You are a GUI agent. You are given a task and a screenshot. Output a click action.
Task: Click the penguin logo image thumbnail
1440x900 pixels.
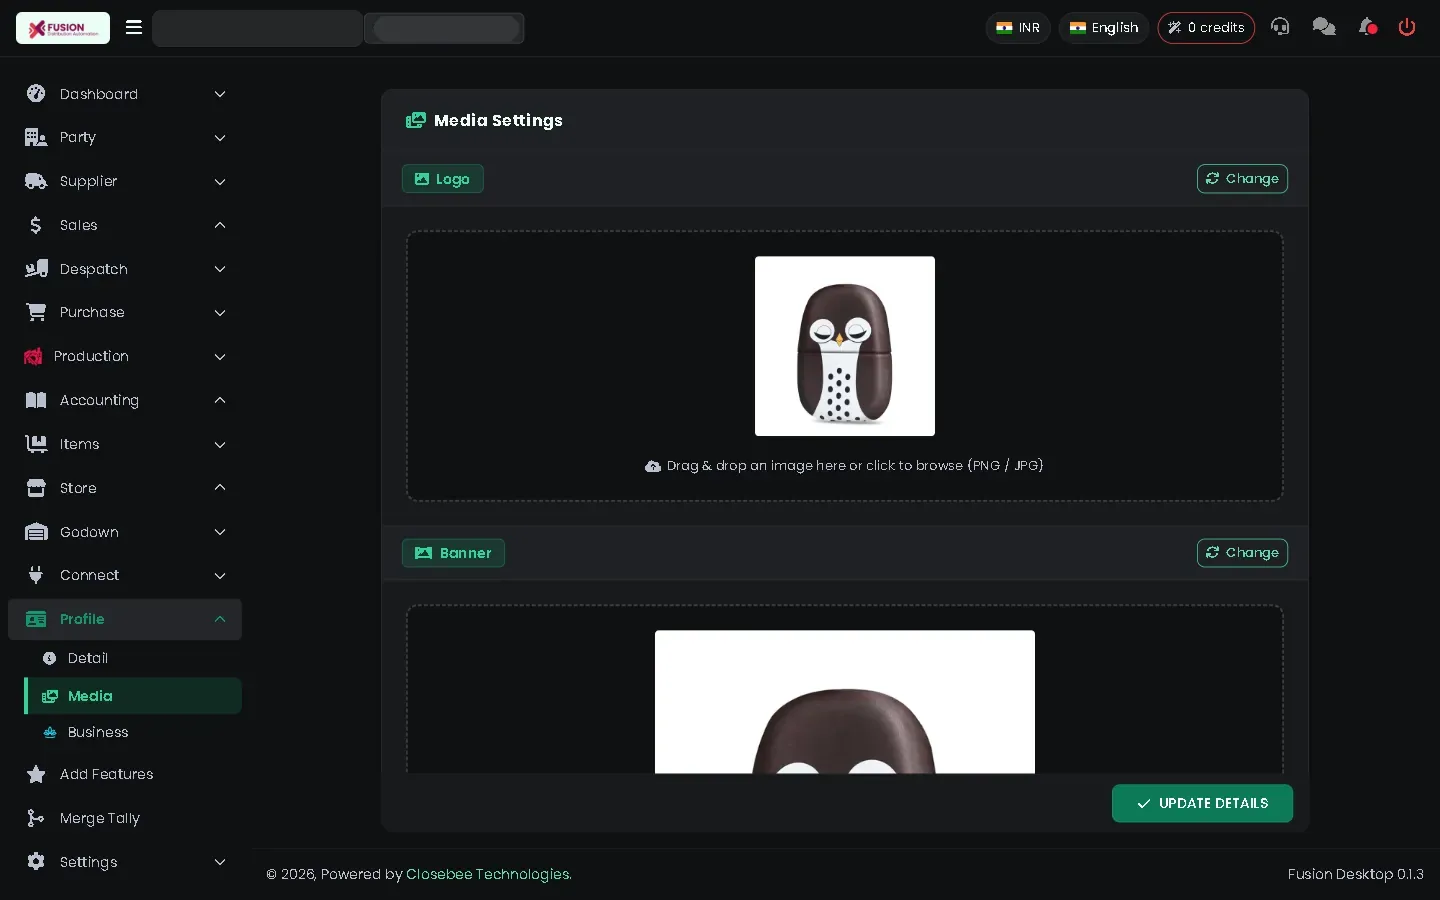845,346
